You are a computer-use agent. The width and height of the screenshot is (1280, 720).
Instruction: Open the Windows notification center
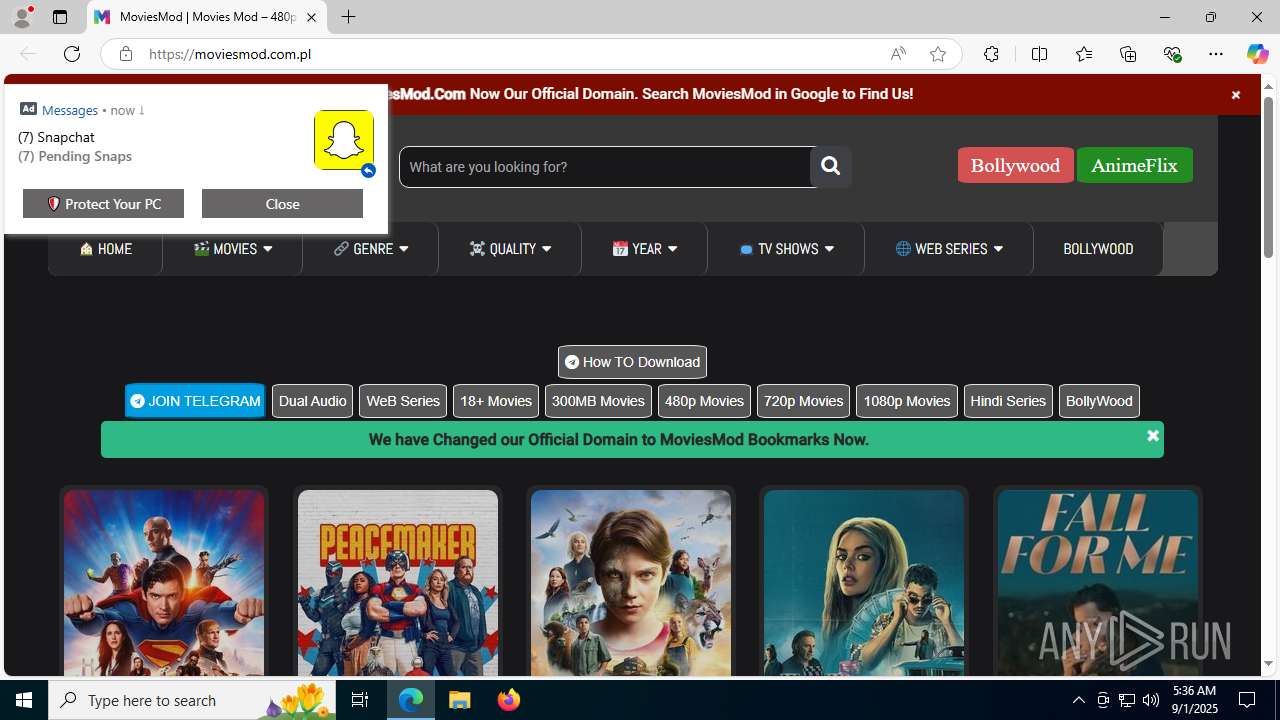tap(1248, 700)
